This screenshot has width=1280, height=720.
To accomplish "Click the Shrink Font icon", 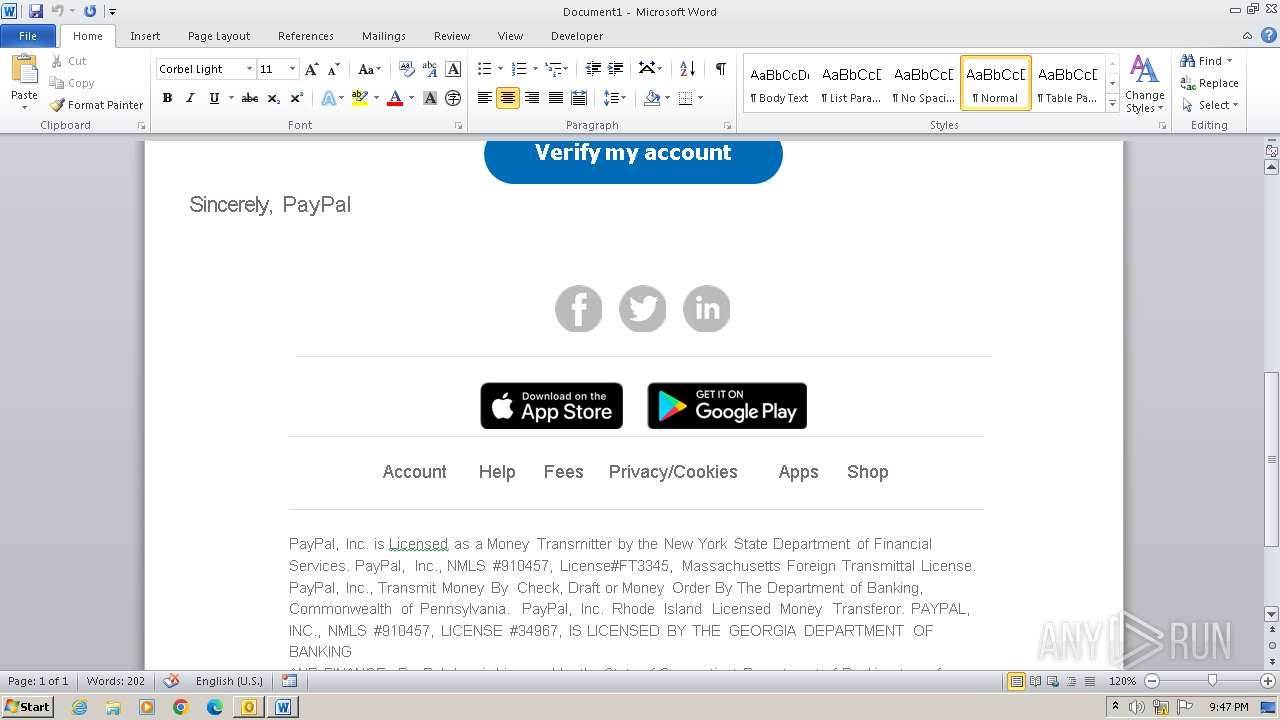I will click(334, 69).
